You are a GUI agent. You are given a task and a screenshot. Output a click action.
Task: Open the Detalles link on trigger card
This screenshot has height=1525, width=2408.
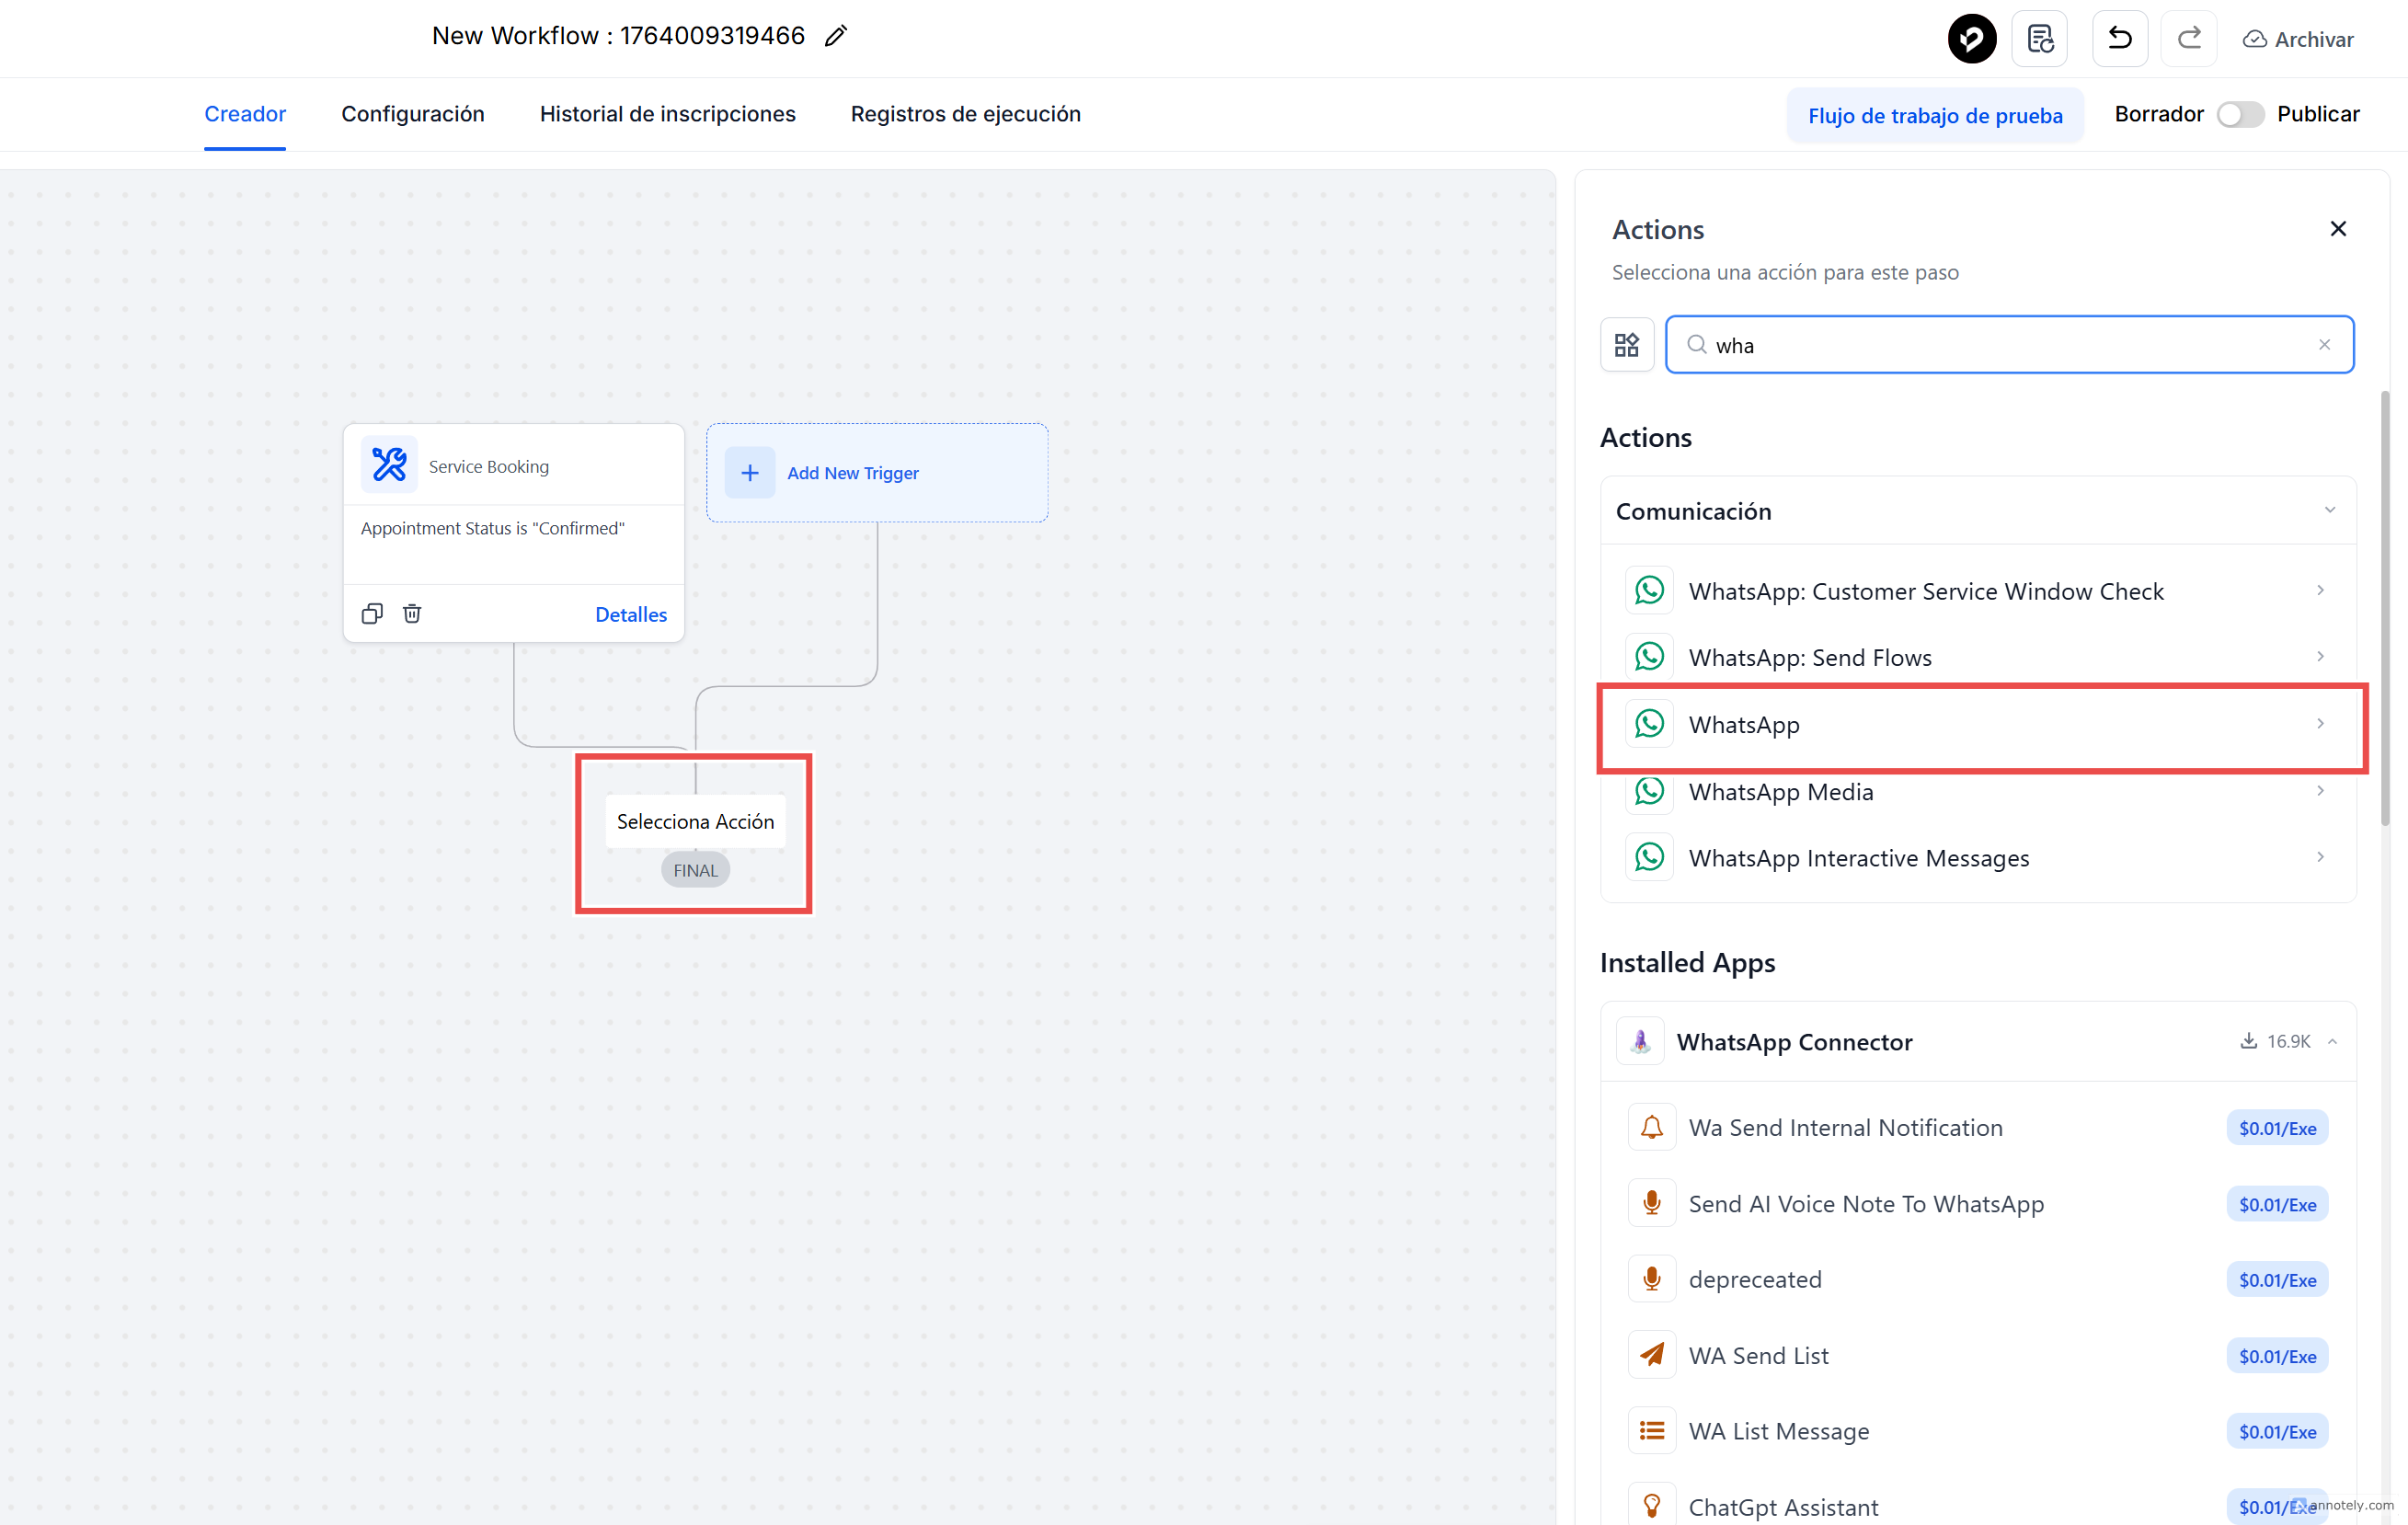[630, 615]
